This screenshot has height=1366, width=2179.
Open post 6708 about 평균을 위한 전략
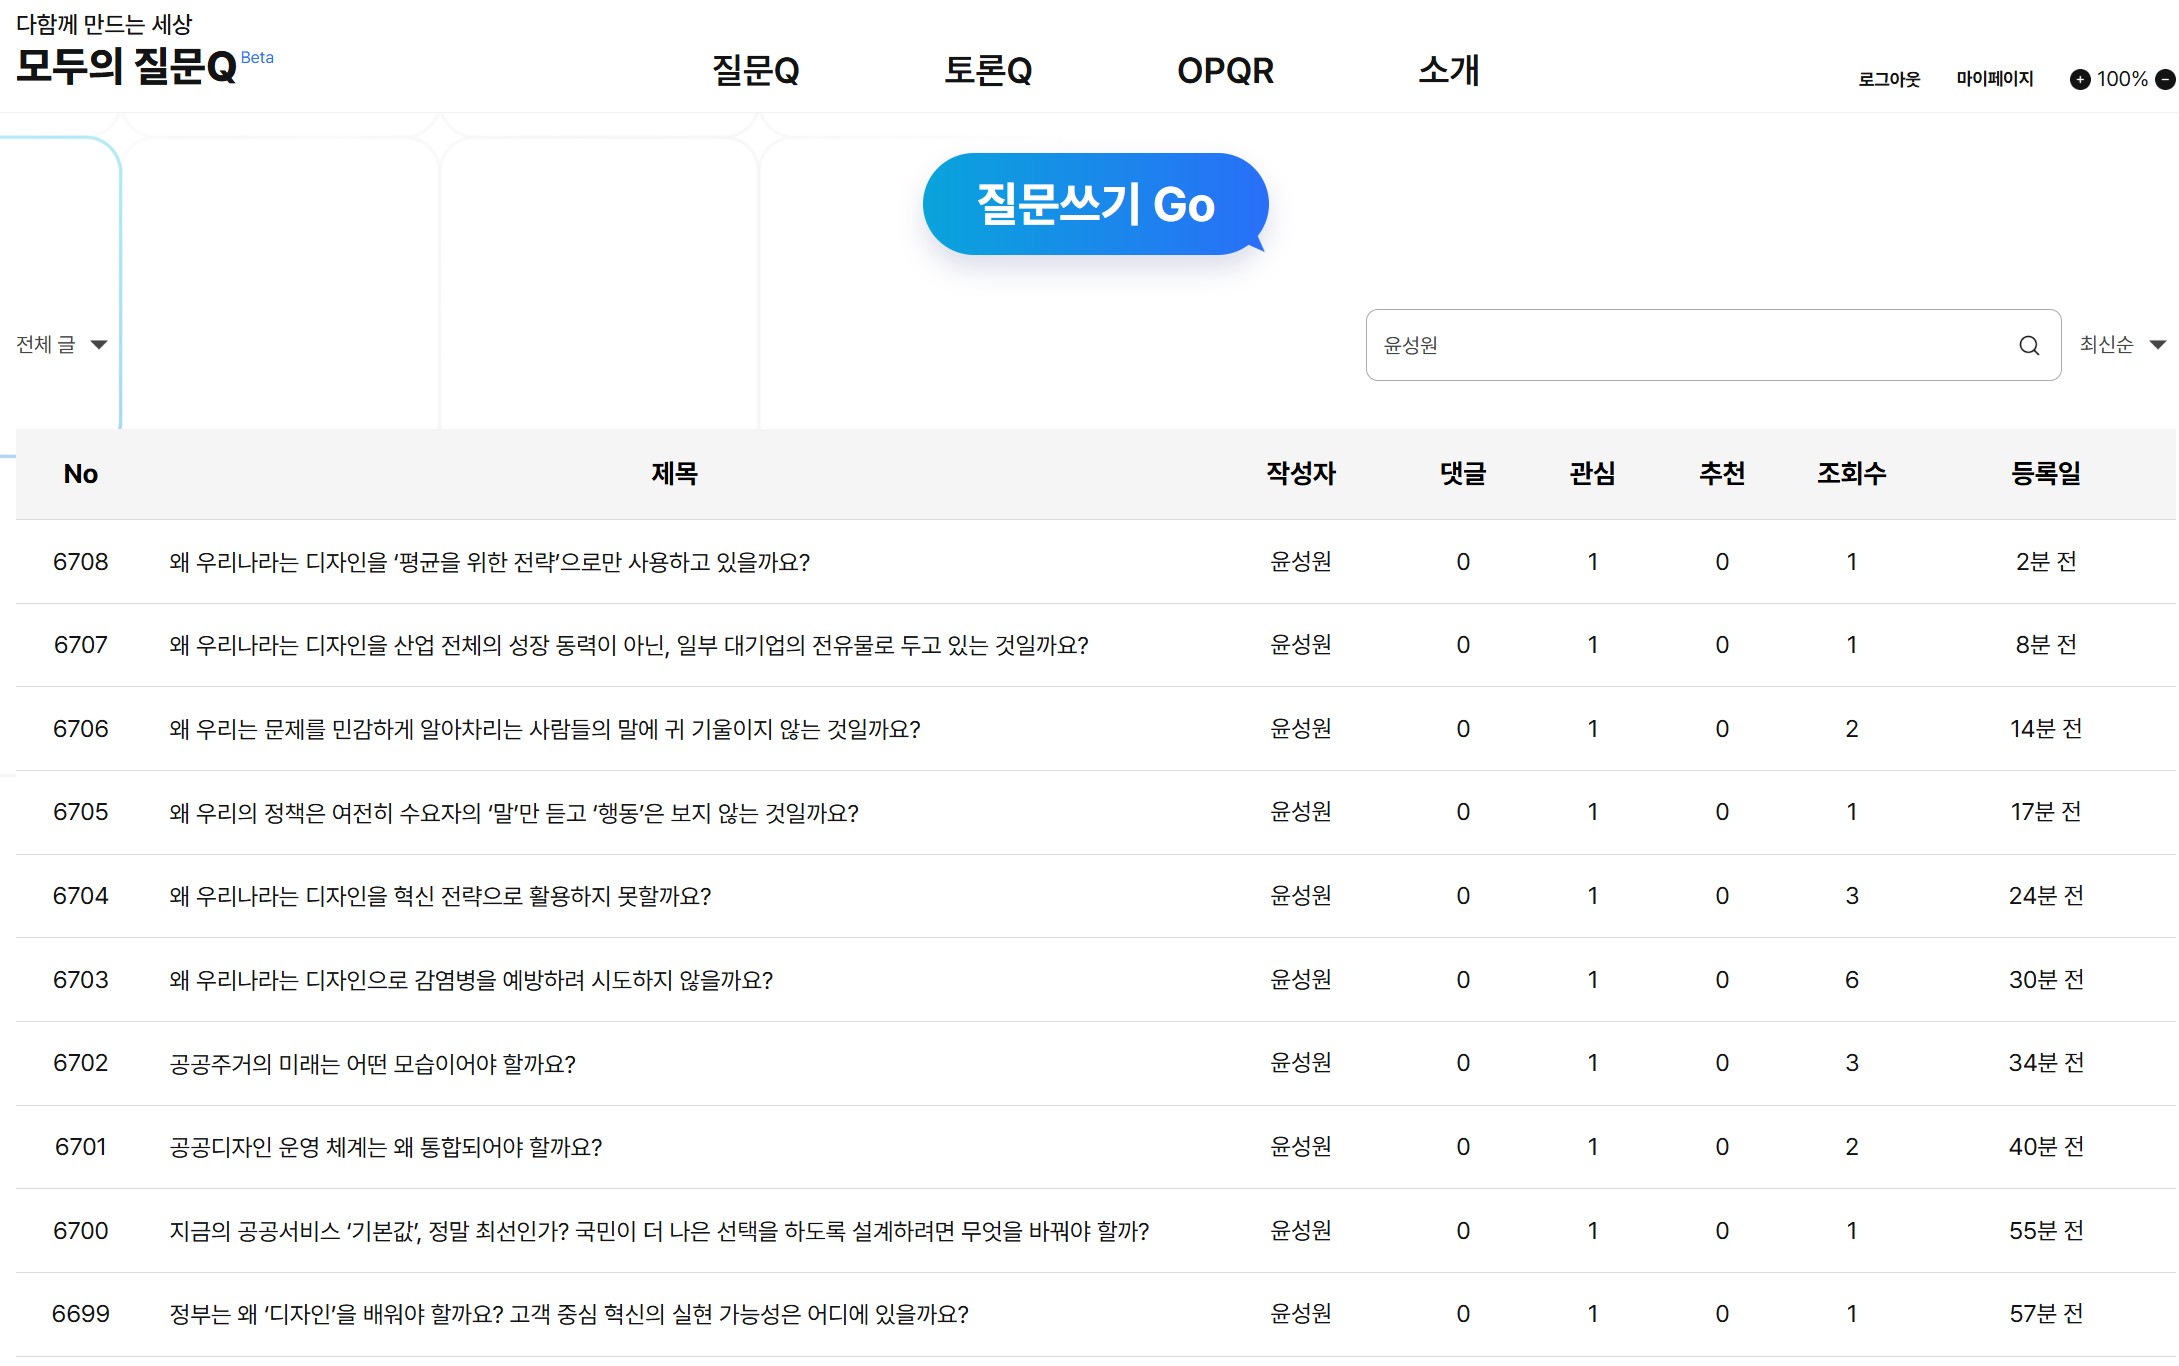489,562
